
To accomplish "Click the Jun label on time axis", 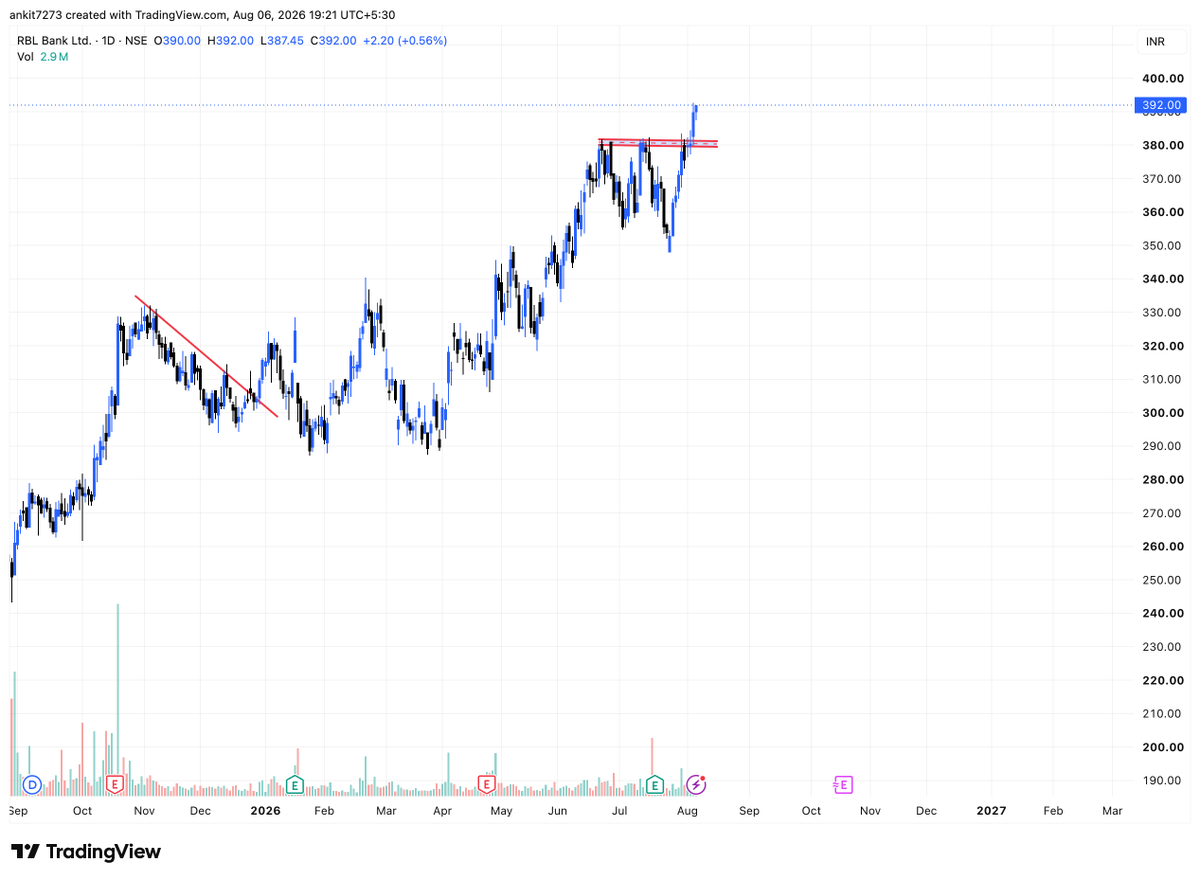I will point(558,811).
